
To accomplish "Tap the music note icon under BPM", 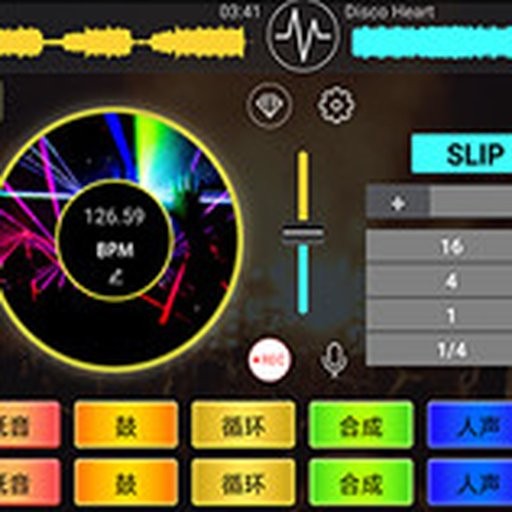I will (x=115, y=277).
